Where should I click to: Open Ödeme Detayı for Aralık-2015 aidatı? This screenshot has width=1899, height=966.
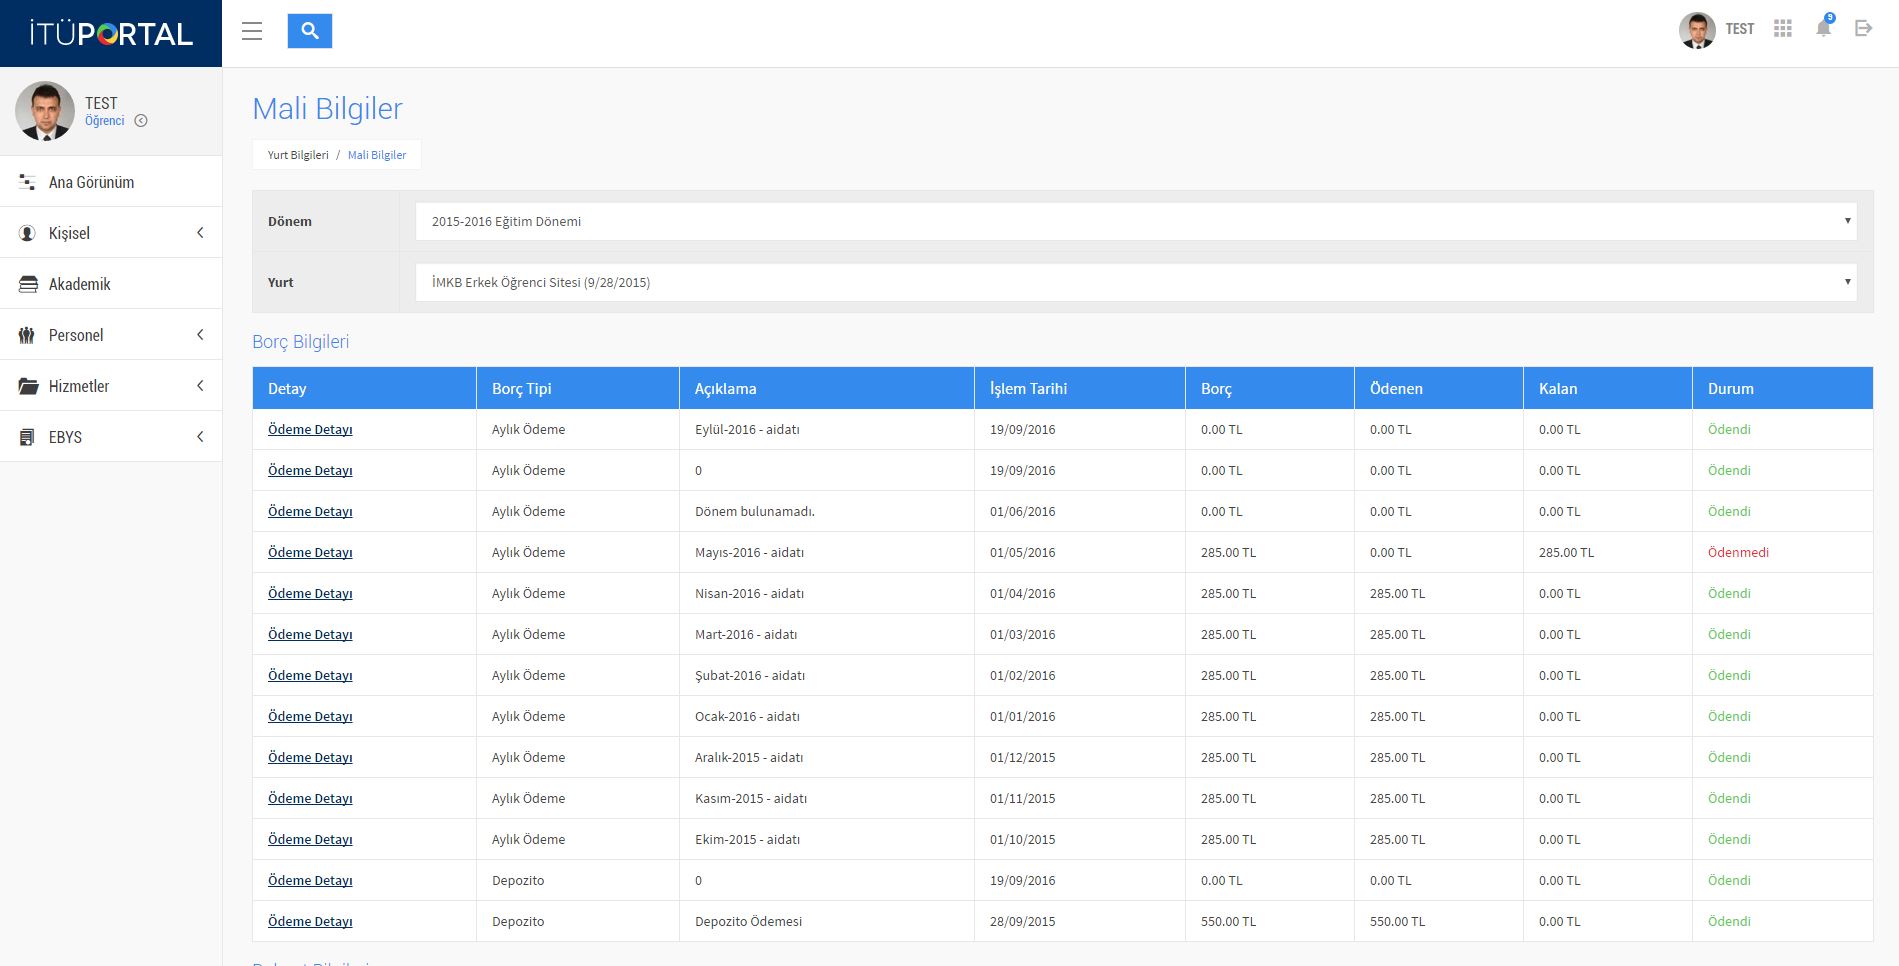310,758
